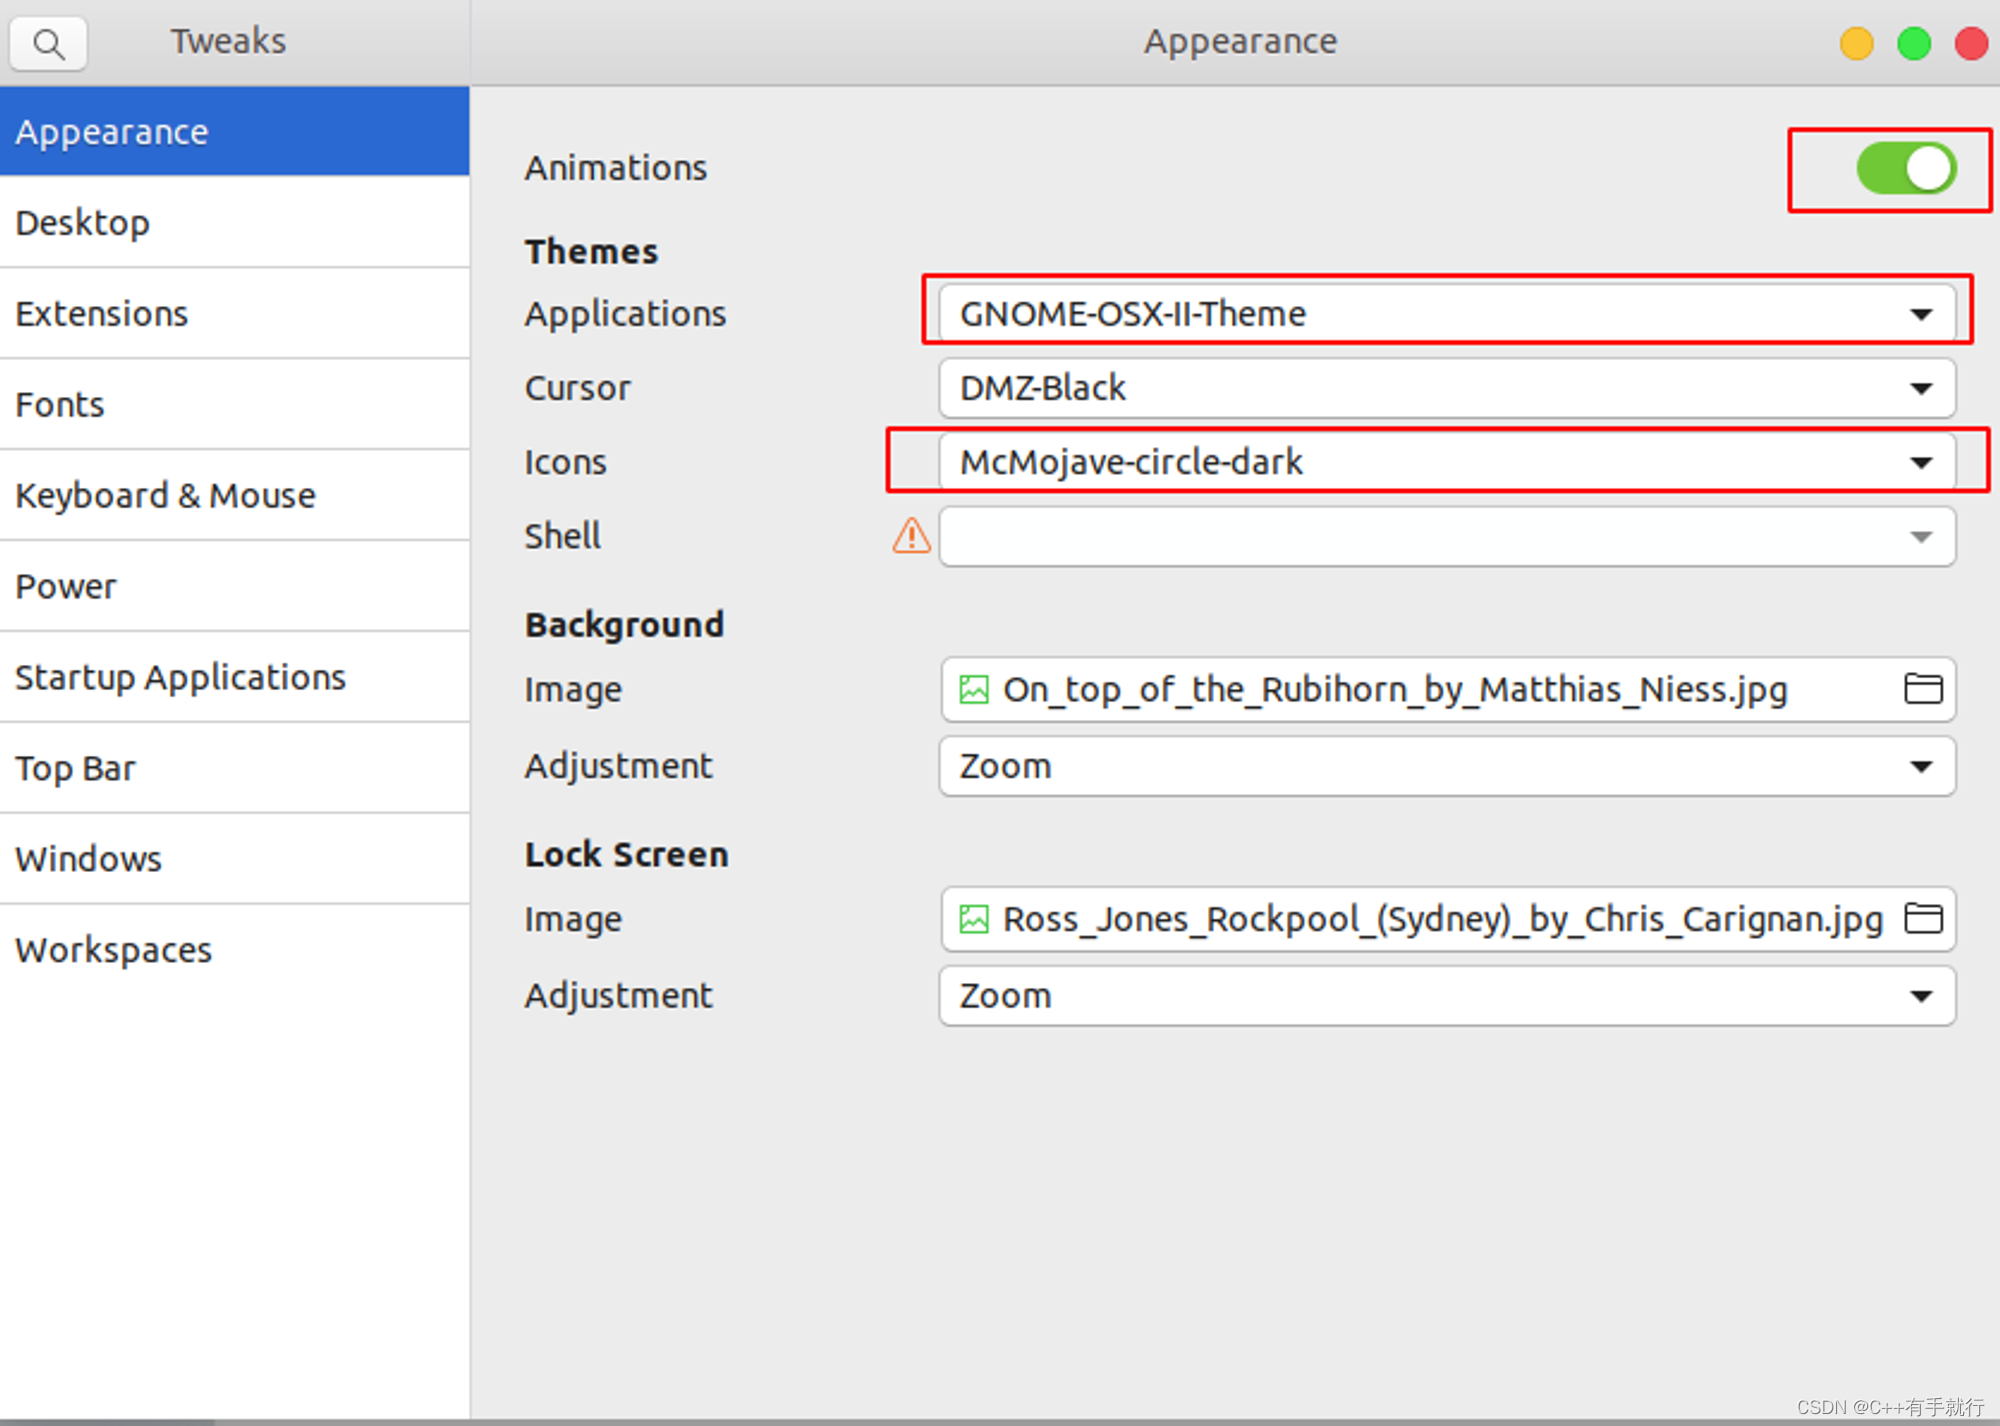Go to Startup Applications
This screenshot has width=2000, height=1426.
pyautogui.click(x=180, y=678)
